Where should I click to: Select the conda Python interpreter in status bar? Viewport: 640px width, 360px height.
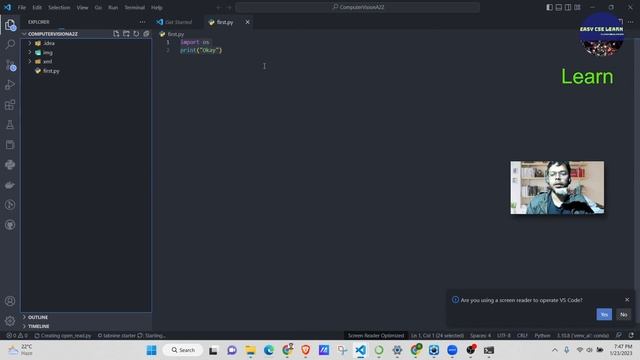pos(583,336)
